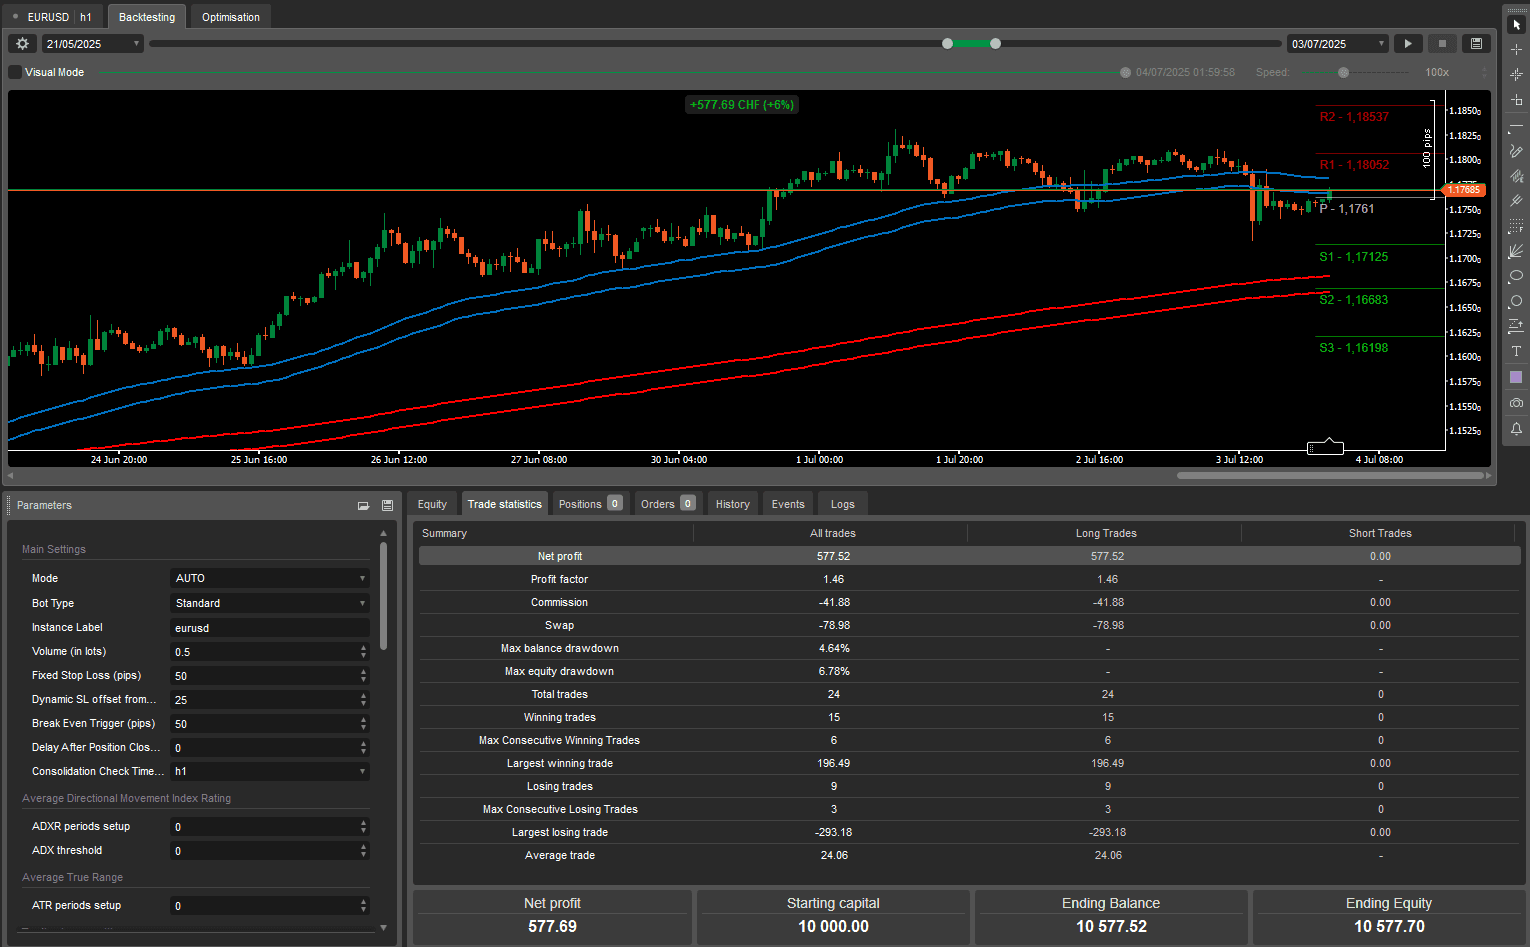Click the right handle of the date range slider
The image size is (1530, 947).
(995, 43)
